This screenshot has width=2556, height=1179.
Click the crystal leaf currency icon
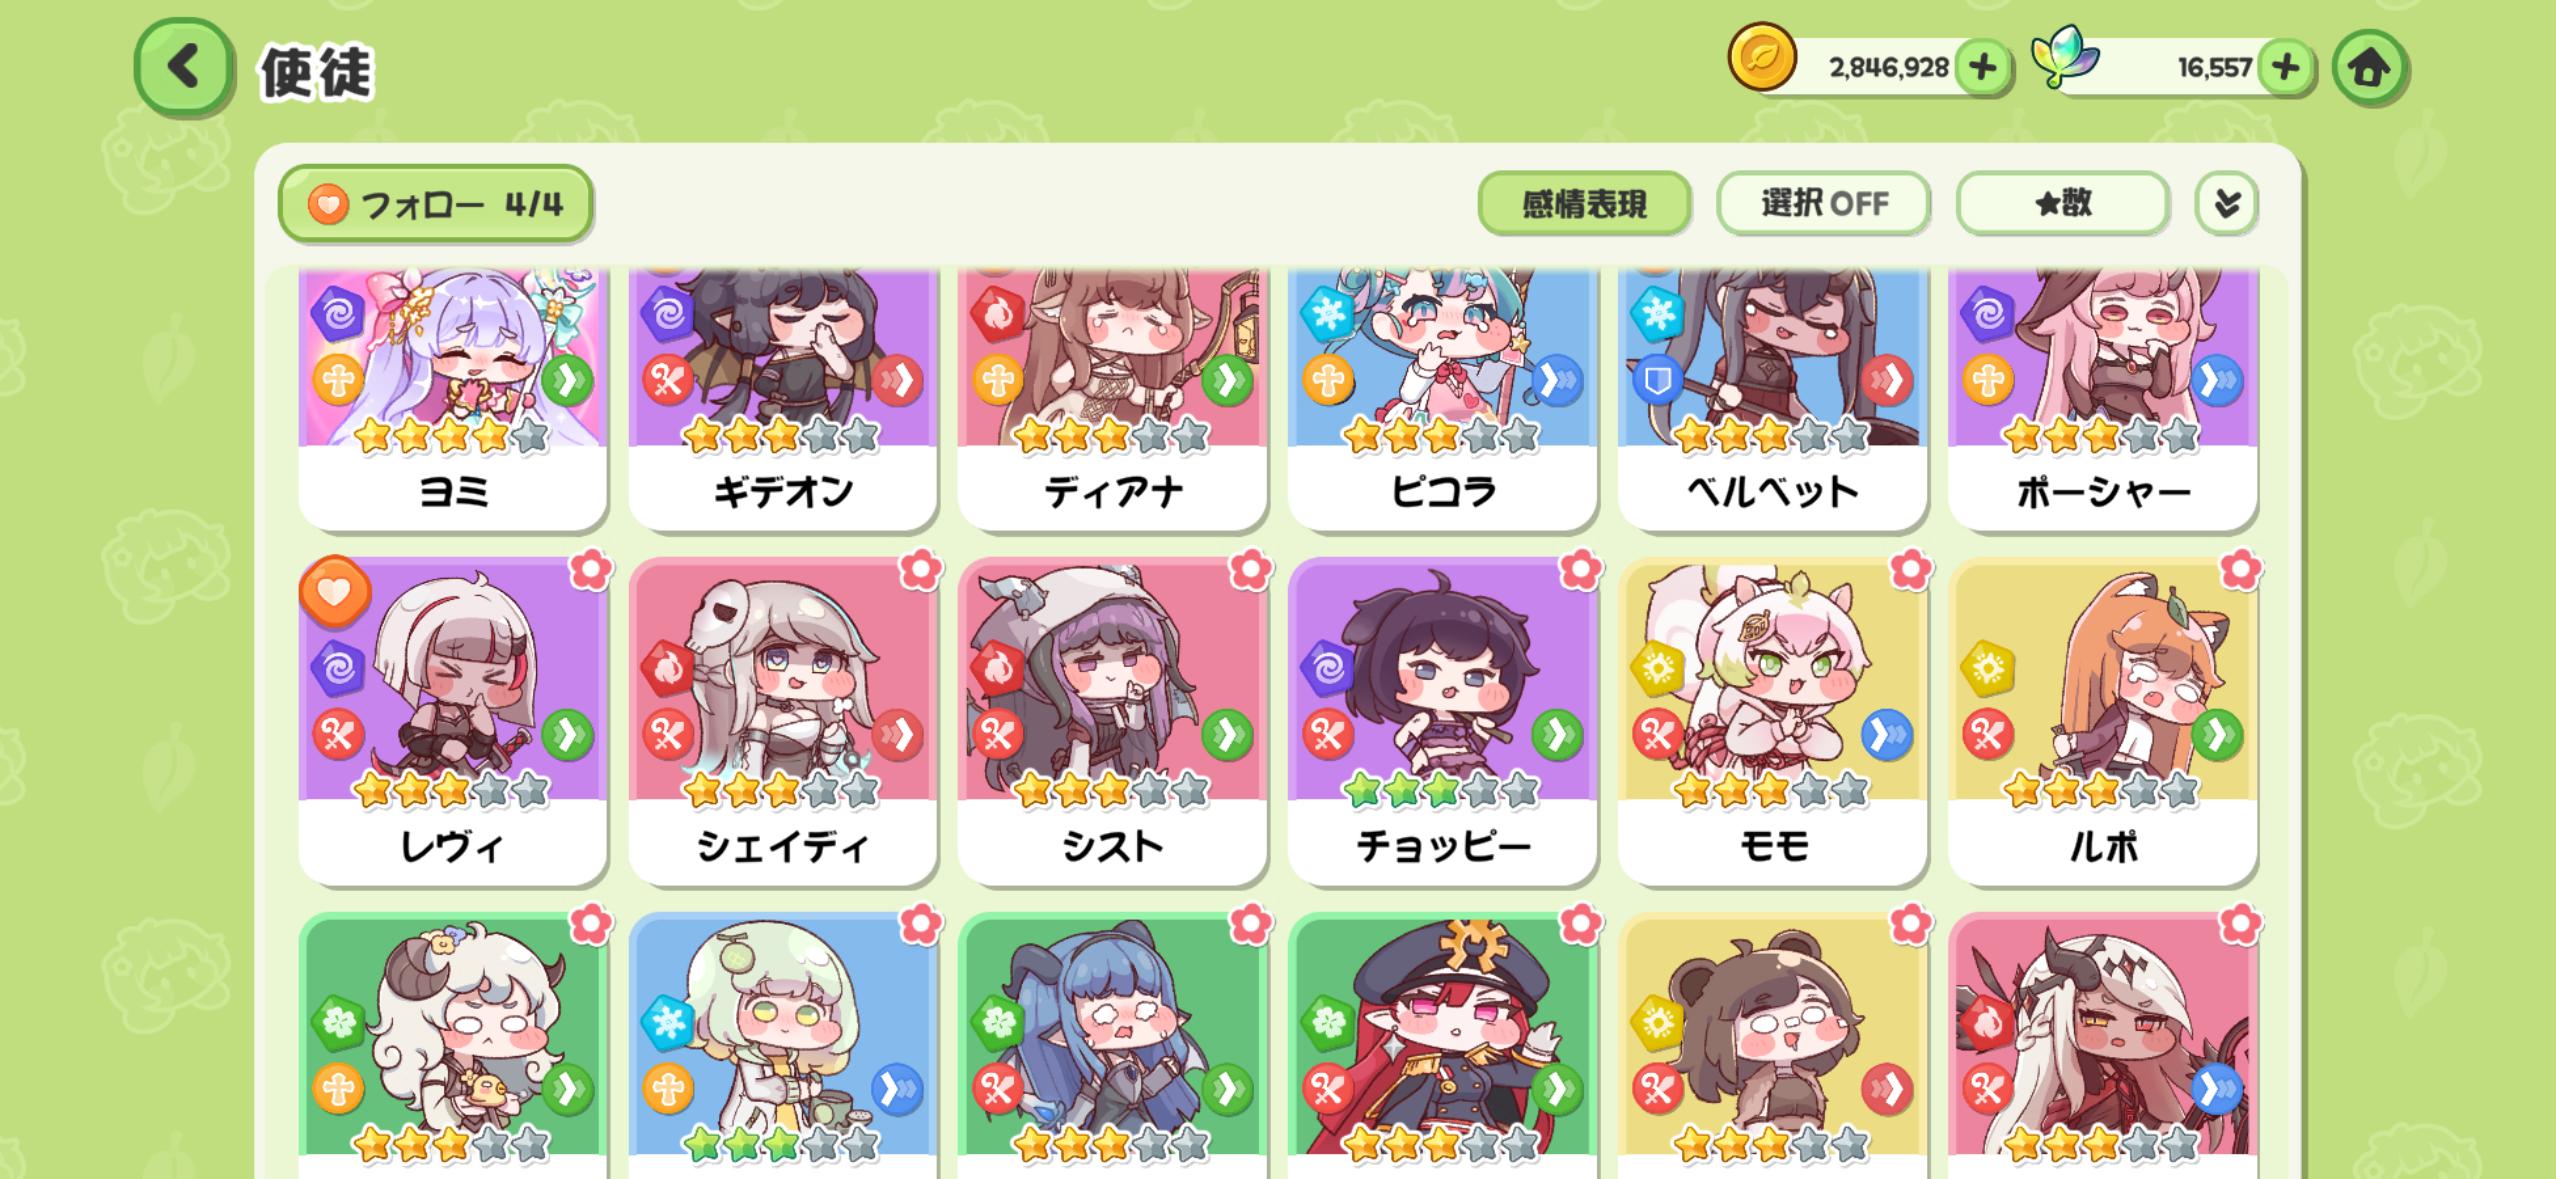[x=2063, y=58]
